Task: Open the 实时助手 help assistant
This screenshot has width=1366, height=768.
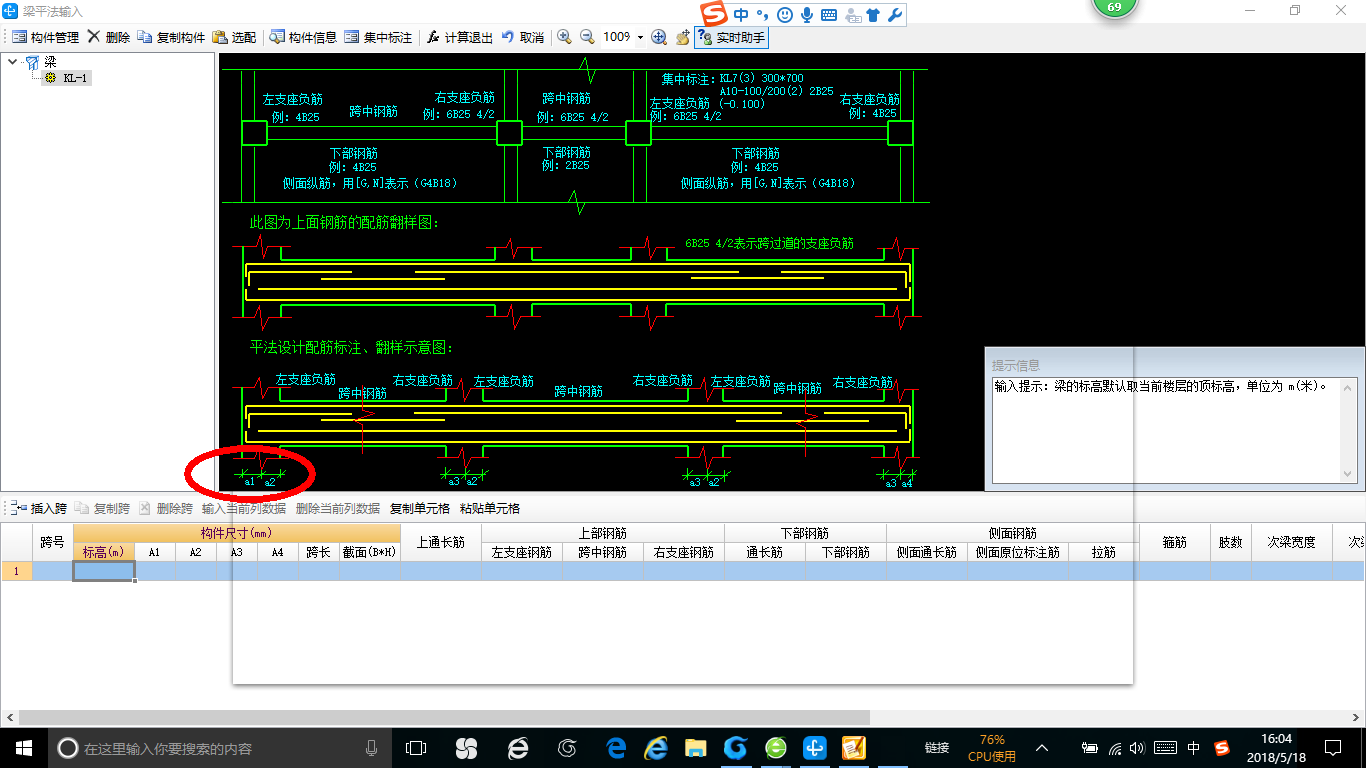Action: 731,37
